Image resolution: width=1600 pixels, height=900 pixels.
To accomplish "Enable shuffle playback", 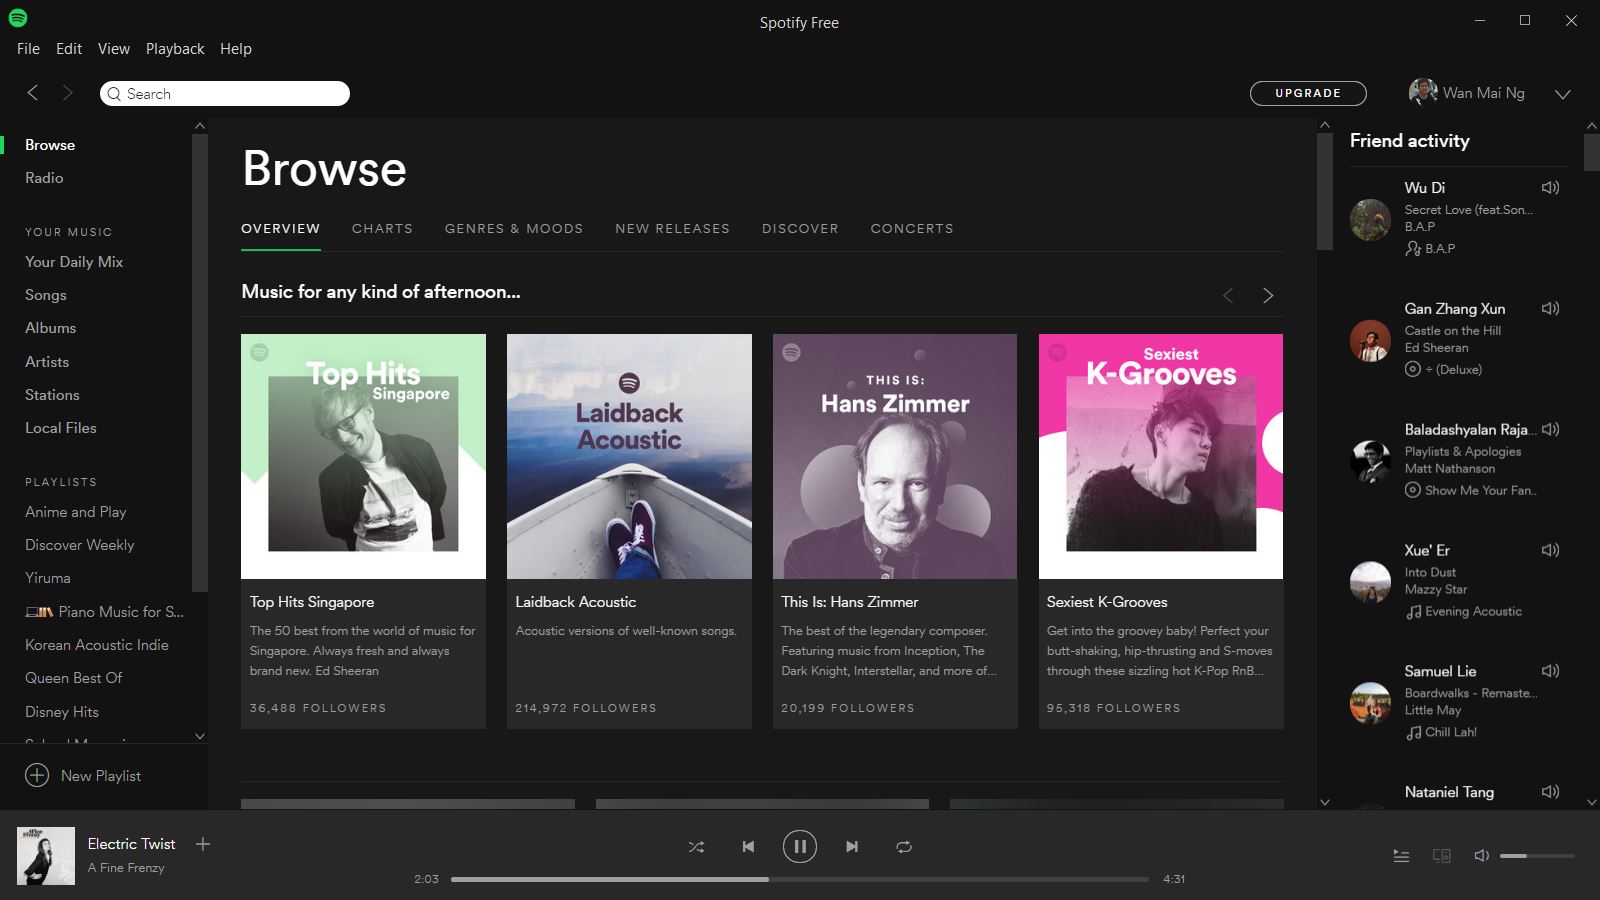I will click(x=696, y=846).
